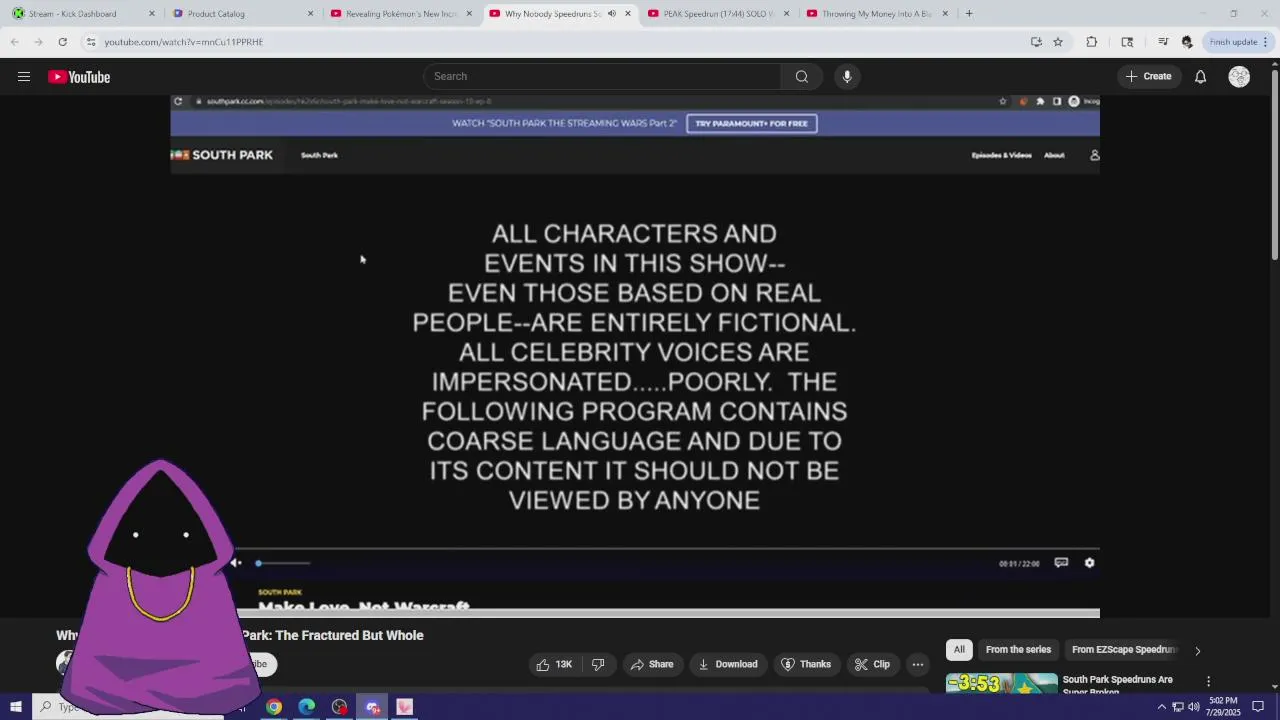Open South Park Speedruns Are Super Broken title
This screenshot has width=1280, height=720.
point(1117,685)
